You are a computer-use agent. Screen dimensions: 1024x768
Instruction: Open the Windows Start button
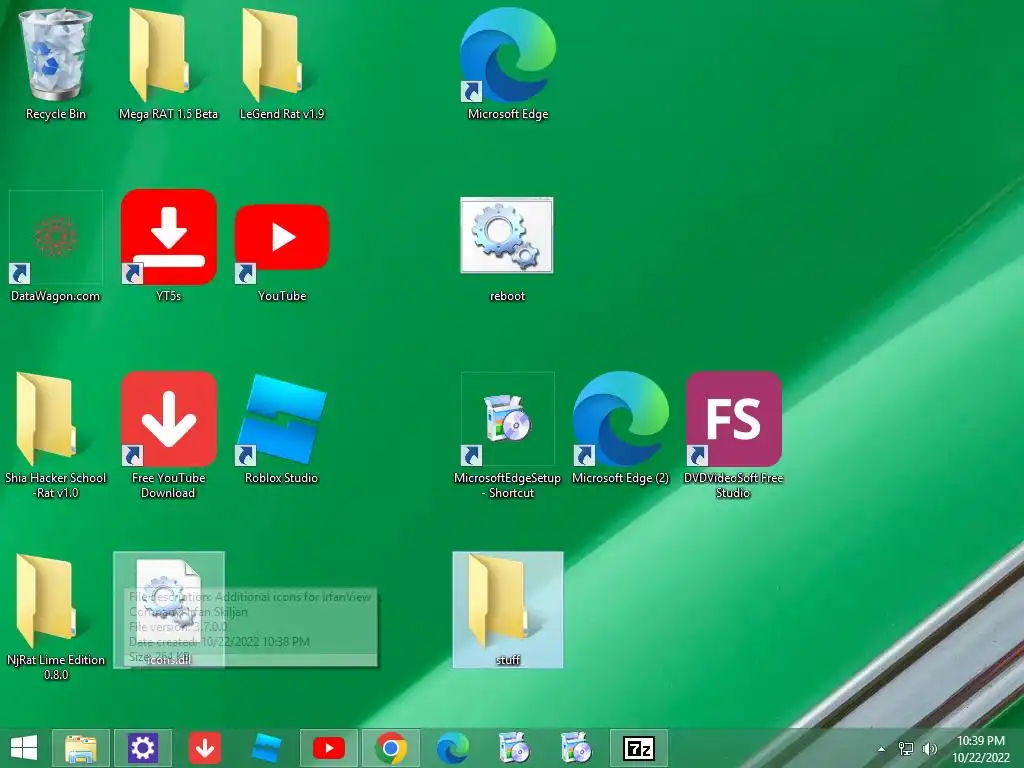24,748
